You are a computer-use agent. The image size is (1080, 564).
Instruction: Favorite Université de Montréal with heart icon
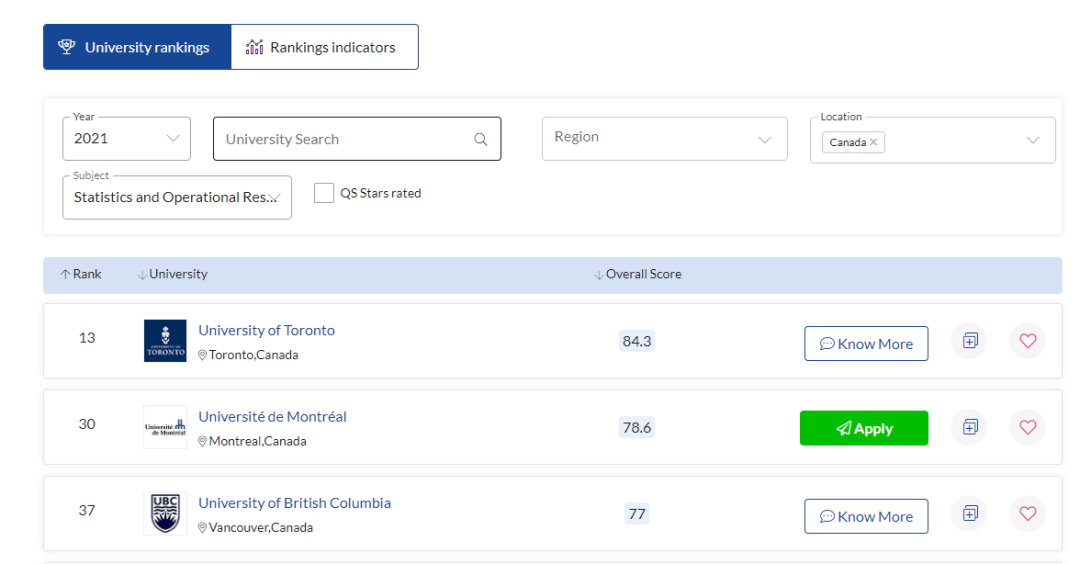pos(1028,427)
